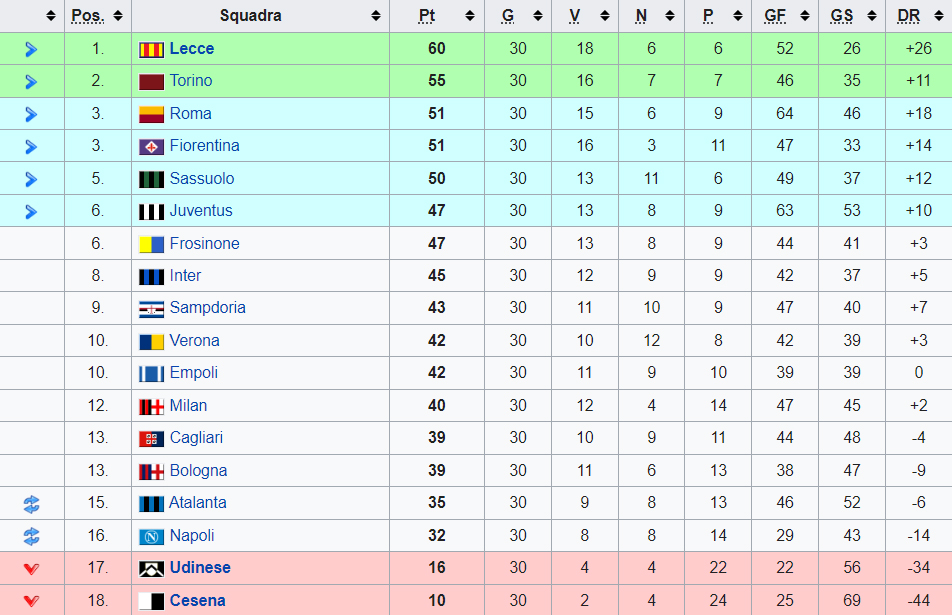Click the Sampdoria flag icon

(151, 310)
